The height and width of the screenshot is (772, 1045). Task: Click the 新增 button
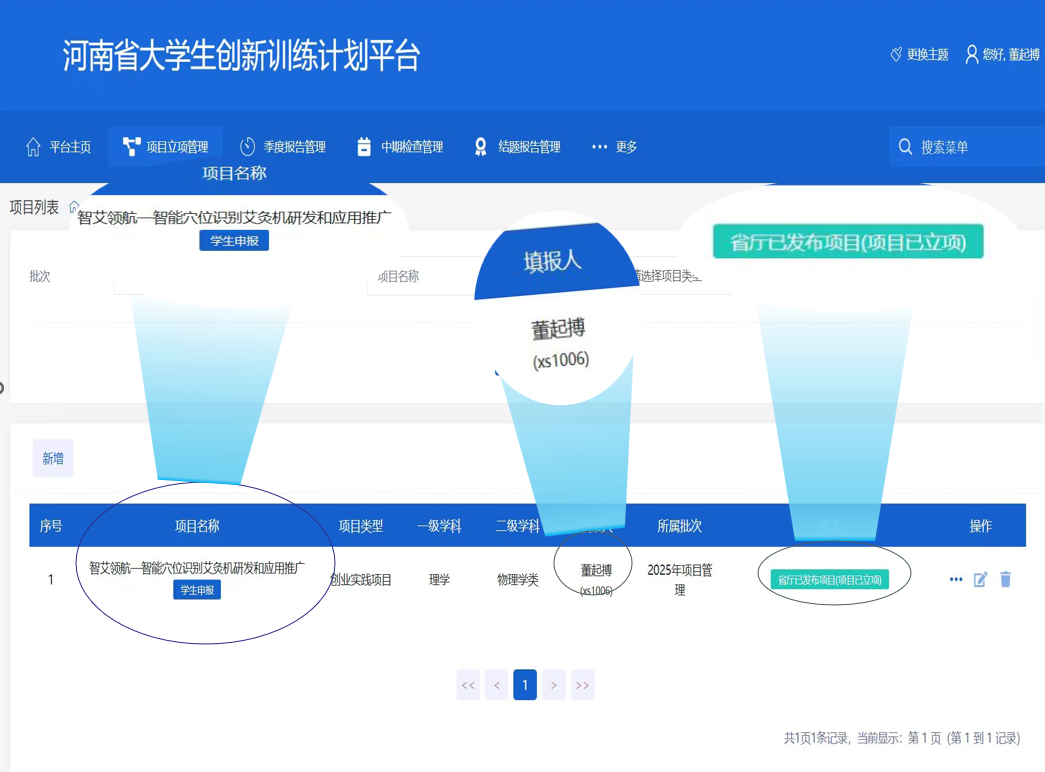click(53, 458)
